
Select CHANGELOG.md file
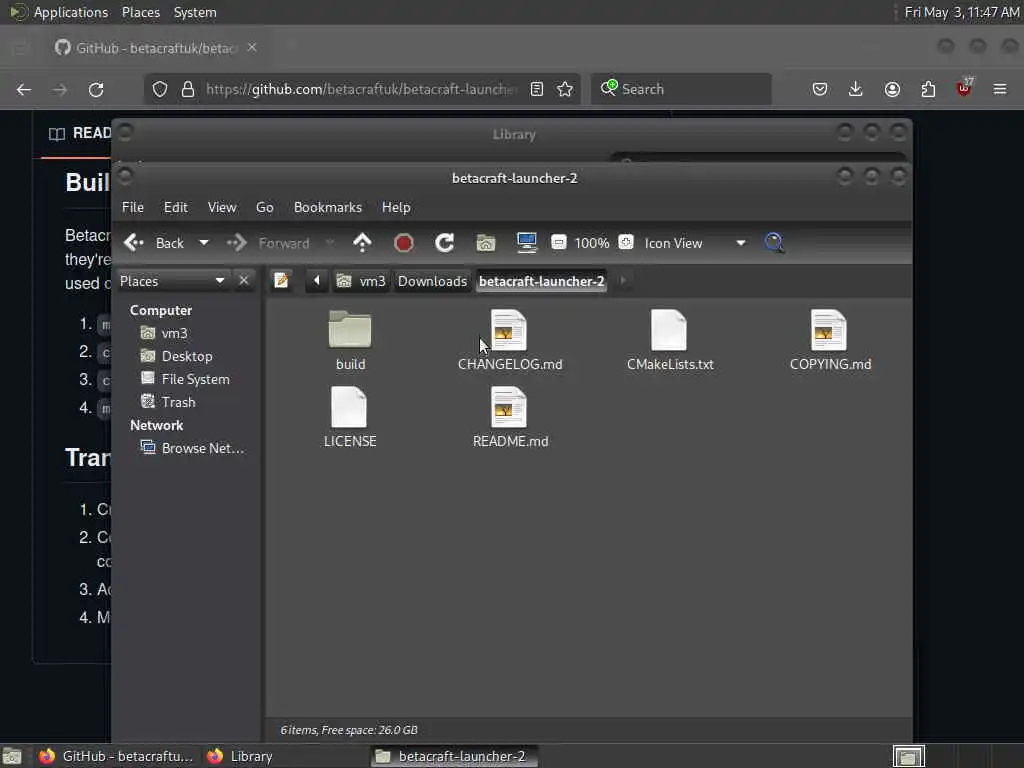point(510,340)
